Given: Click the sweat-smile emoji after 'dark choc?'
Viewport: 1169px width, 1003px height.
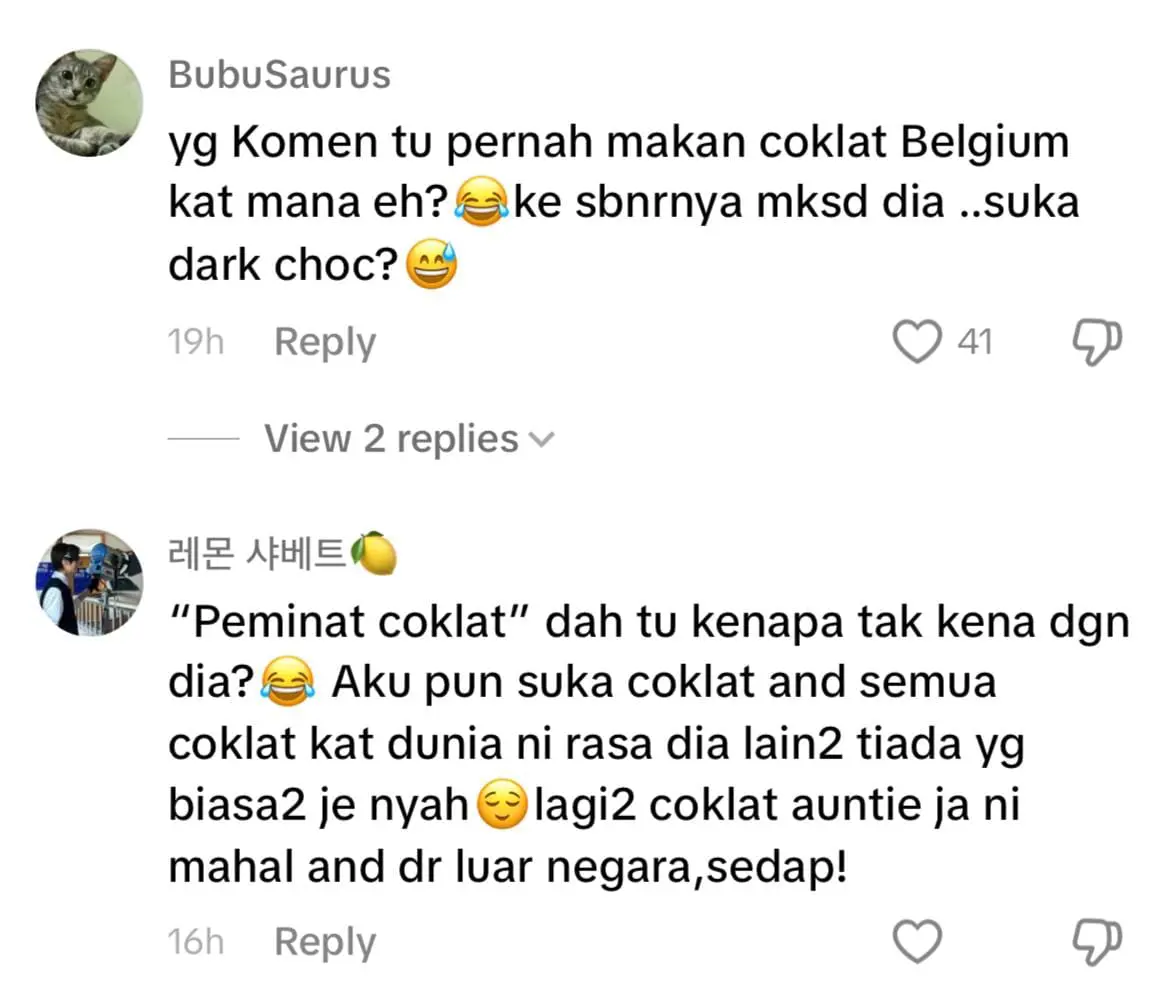Looking at the screenshot, I should 431,266.
